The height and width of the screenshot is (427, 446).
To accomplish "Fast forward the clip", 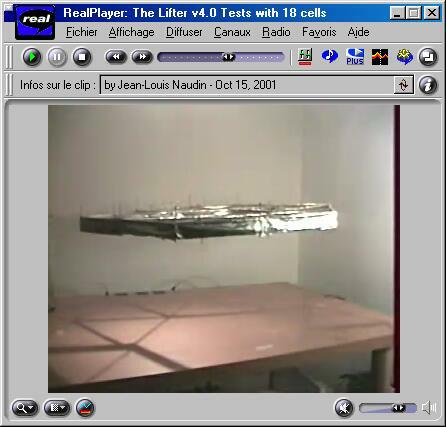I will click(x=142, y=57).
